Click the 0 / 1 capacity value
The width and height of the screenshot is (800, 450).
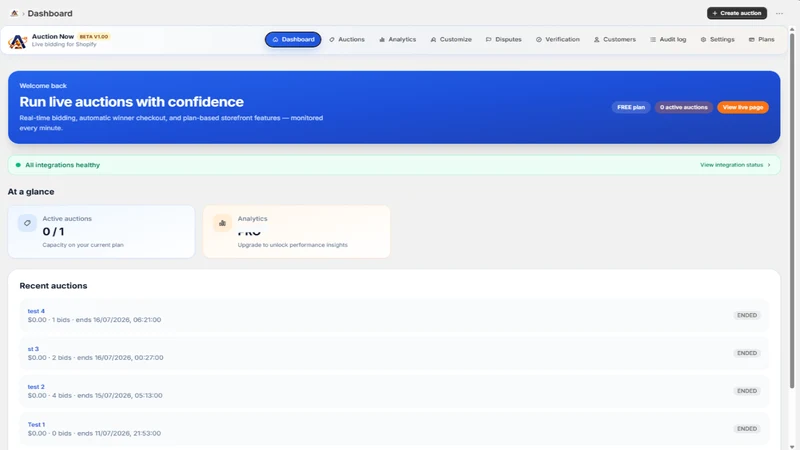coord(54,232)
